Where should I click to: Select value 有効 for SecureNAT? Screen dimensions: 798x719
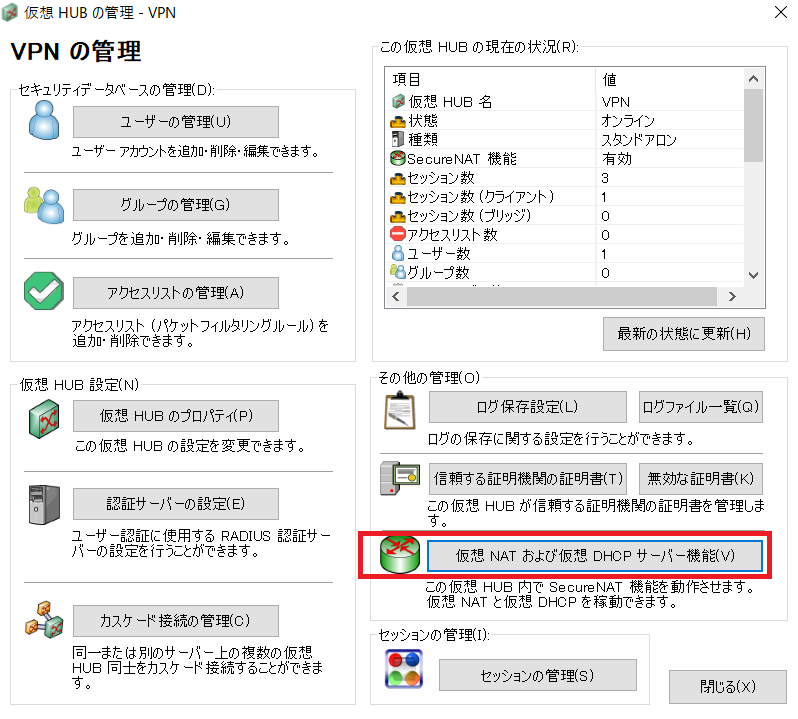pos(616,159)
